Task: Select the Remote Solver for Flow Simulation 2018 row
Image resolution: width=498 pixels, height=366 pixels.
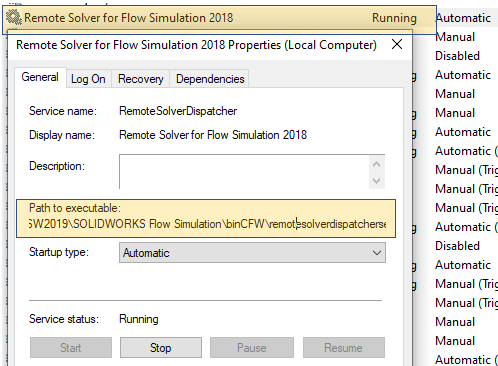Action: pyautogui.click(x=219, y=18)
